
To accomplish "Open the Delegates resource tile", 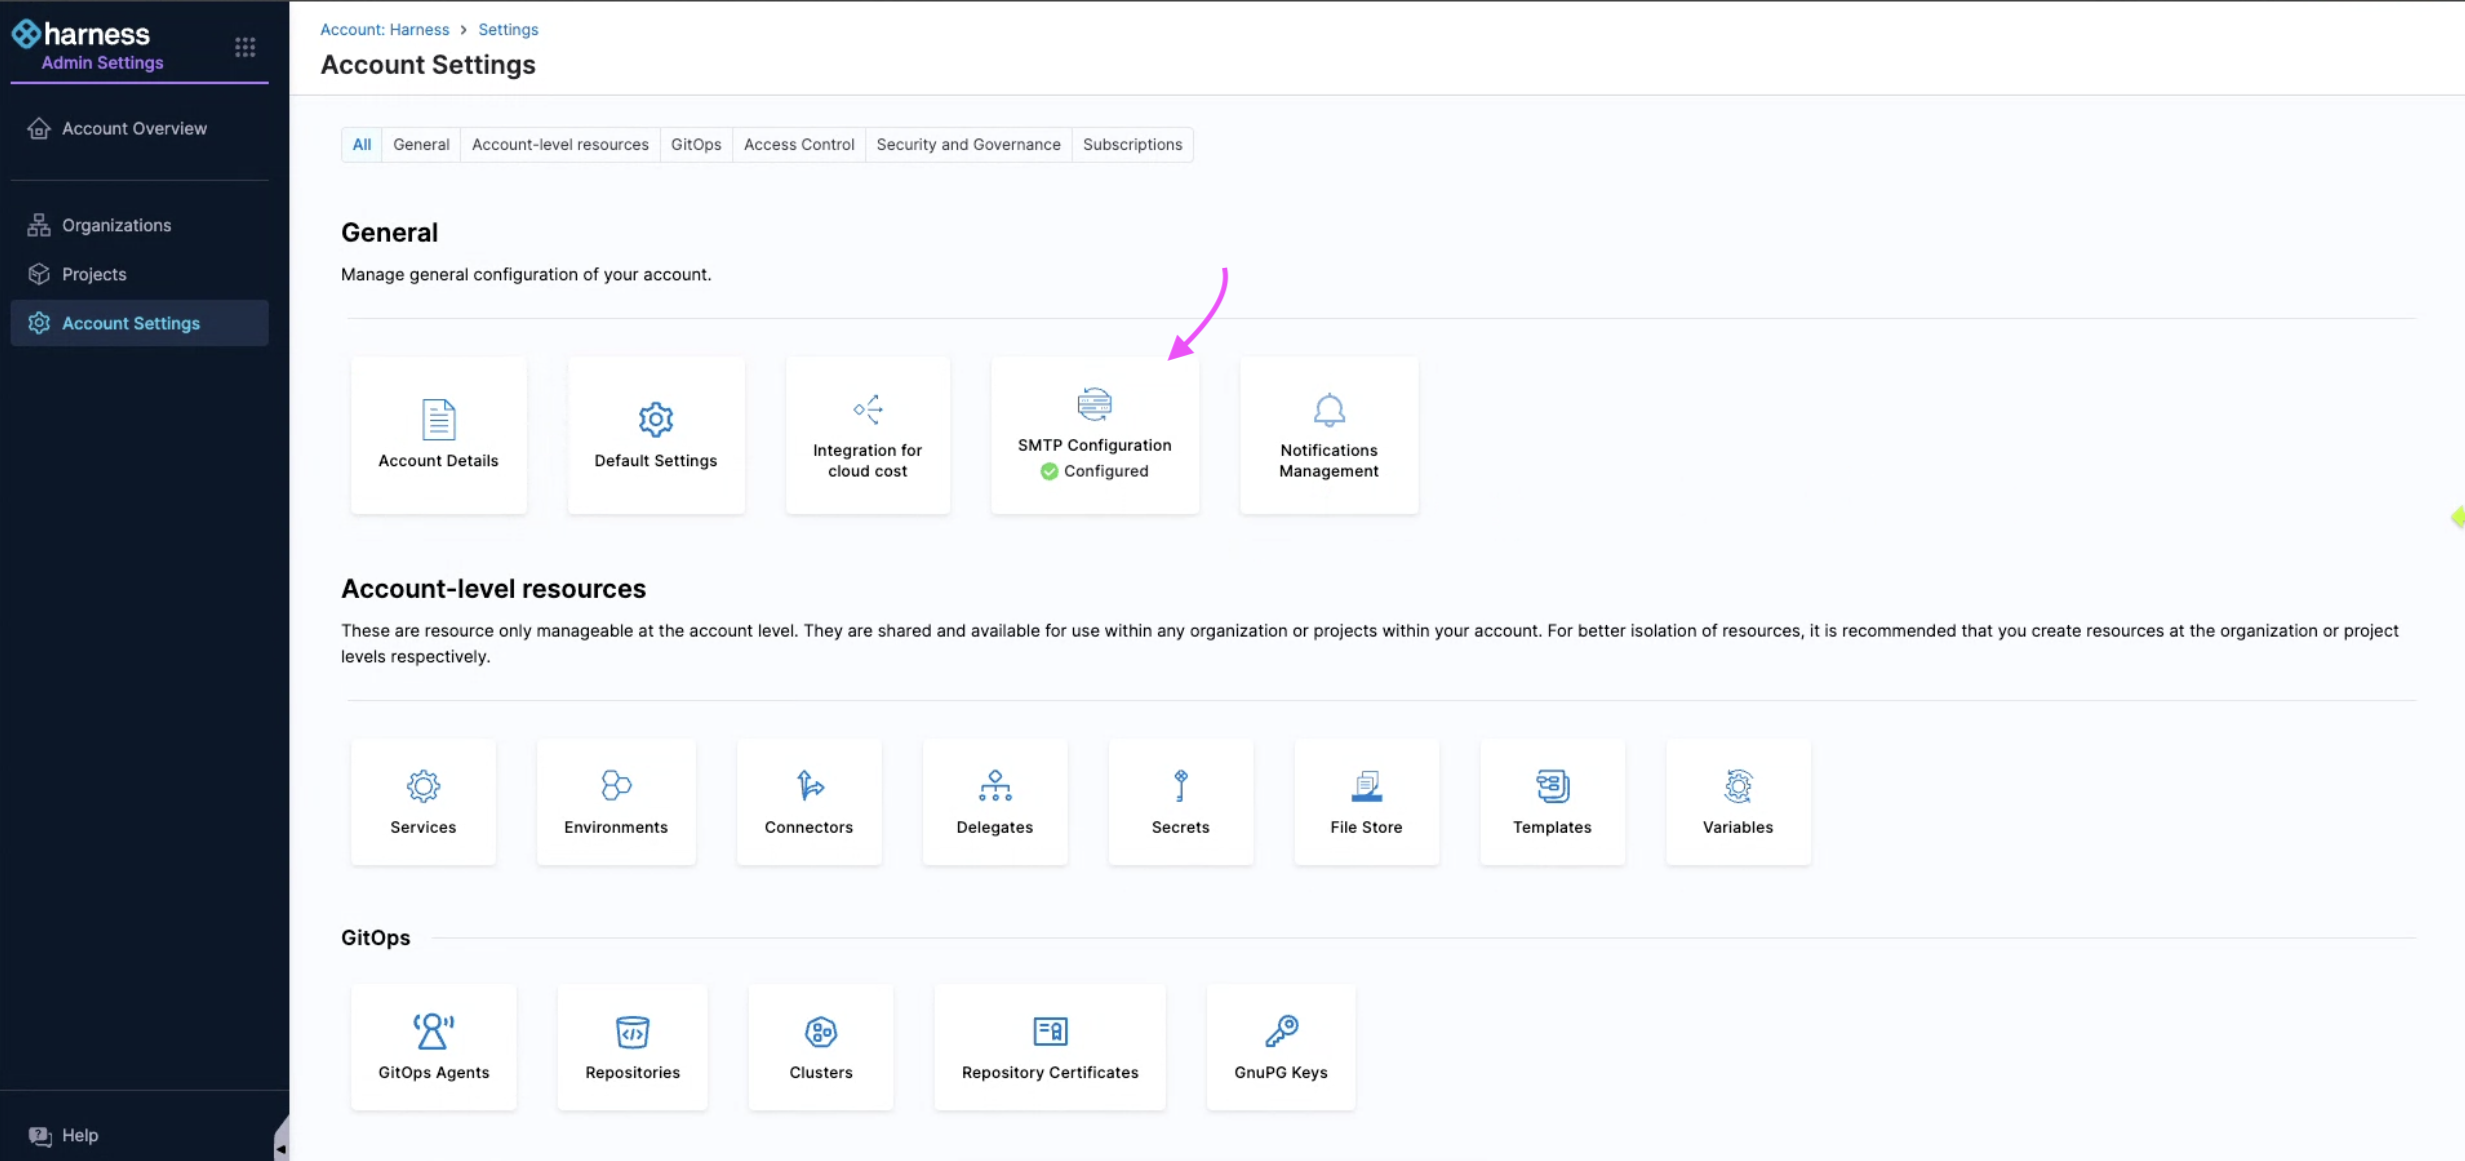I will click(994, 802).
